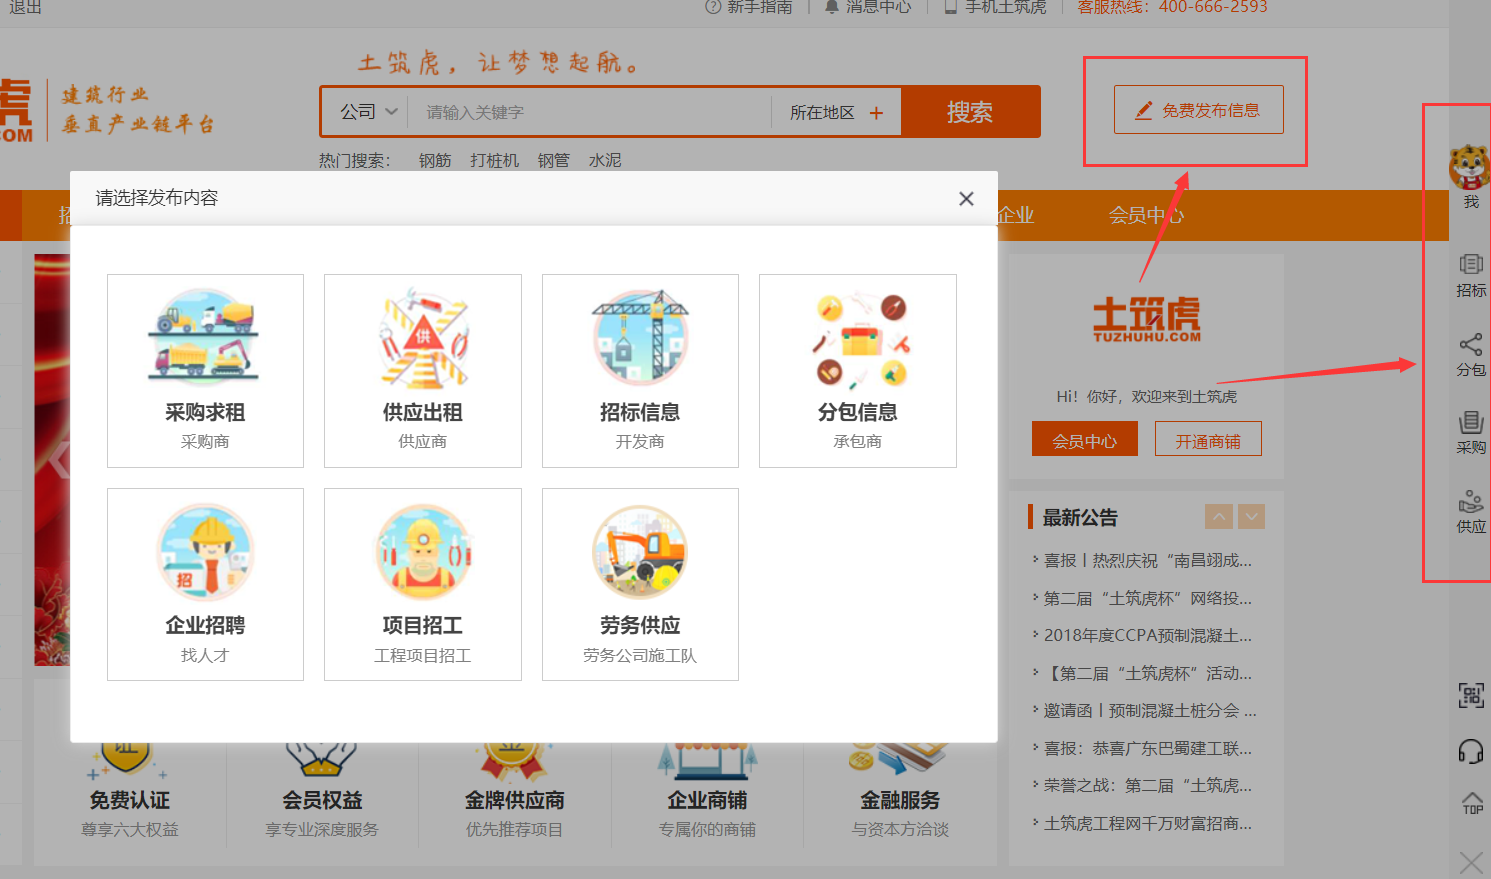The height and width of the screenshot is (879, 1491).
Task: Open the 招标信息 tender option
Action: (x=640, y=370)
